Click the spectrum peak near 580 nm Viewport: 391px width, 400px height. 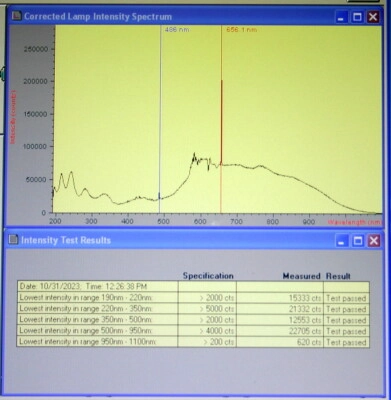[194, 155]
